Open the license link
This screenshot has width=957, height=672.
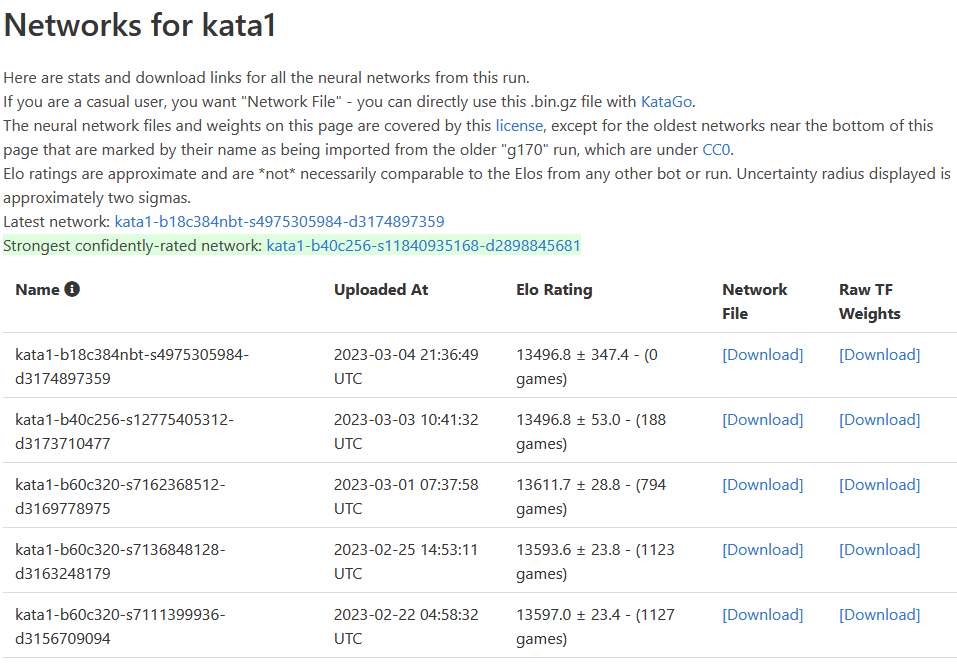(519, 126)
